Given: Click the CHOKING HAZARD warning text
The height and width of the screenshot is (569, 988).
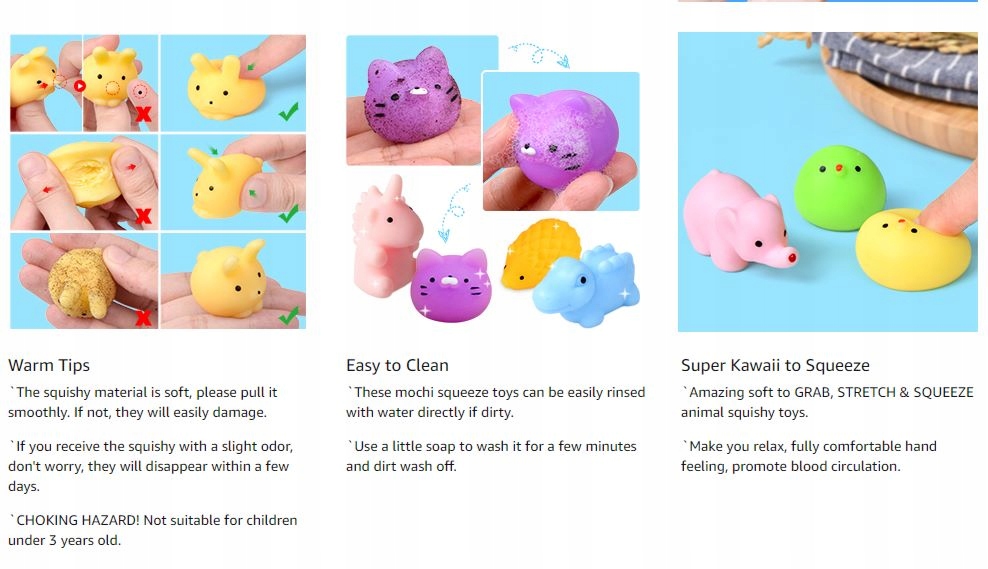Looking at the screenshot, I should (152, 530).
